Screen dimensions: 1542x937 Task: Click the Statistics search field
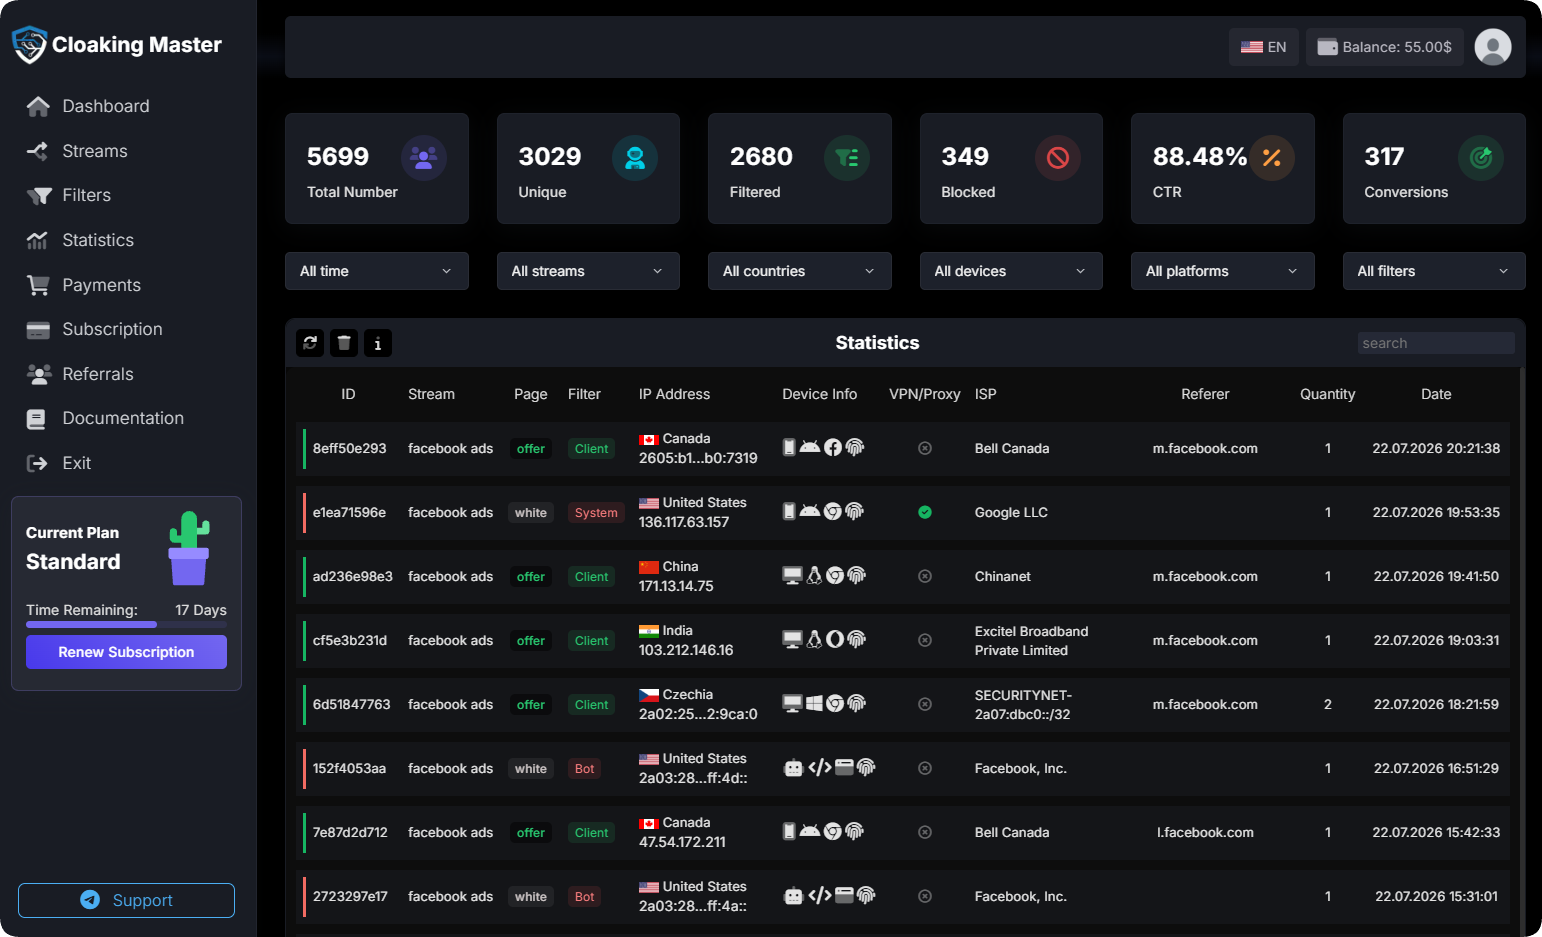pos(1436,343)
